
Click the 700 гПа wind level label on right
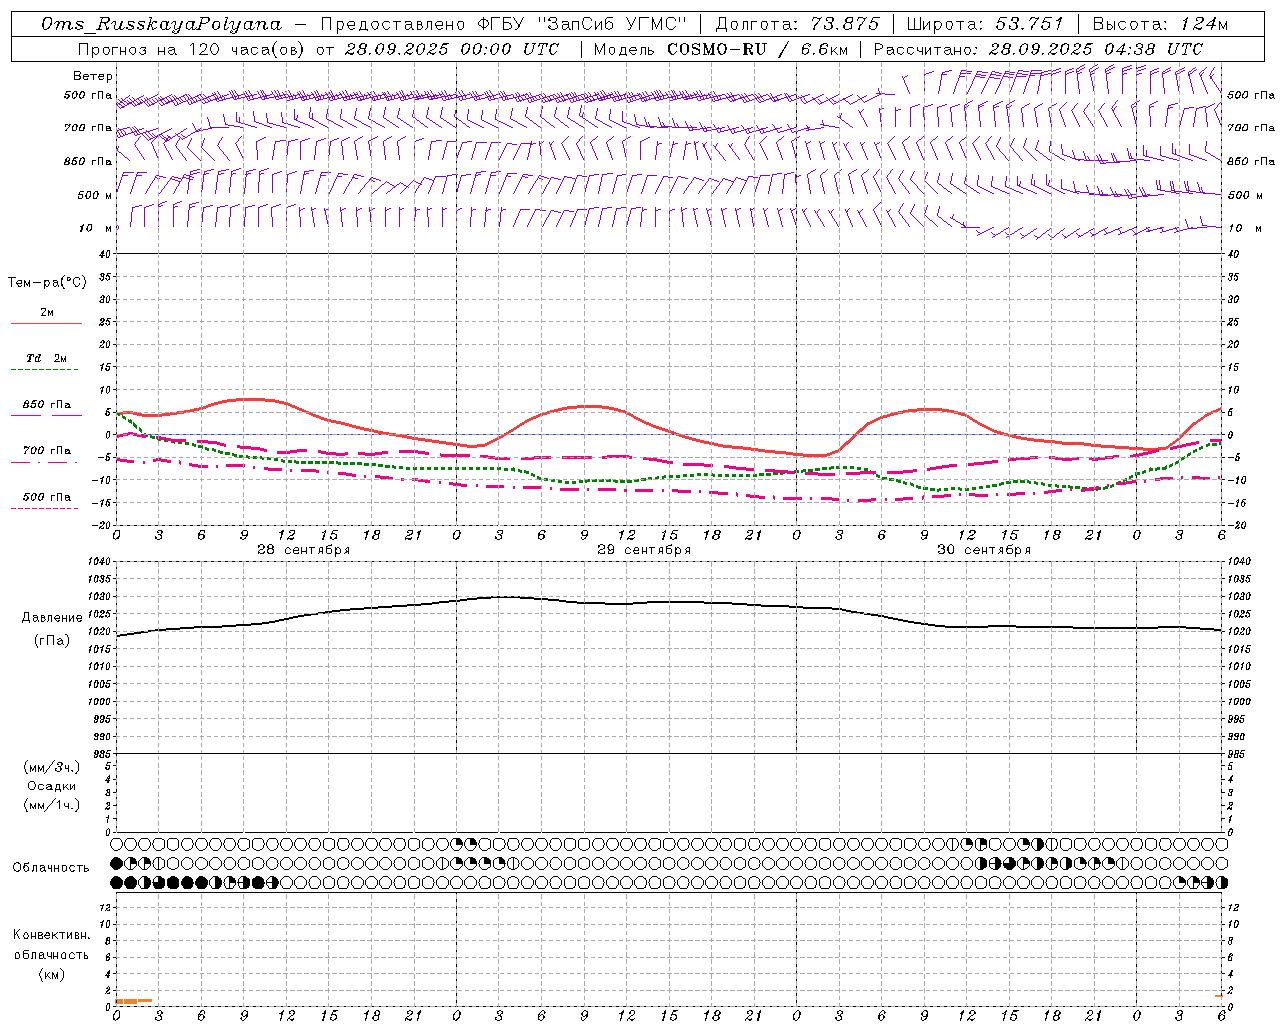click(x=1251, y=128)
